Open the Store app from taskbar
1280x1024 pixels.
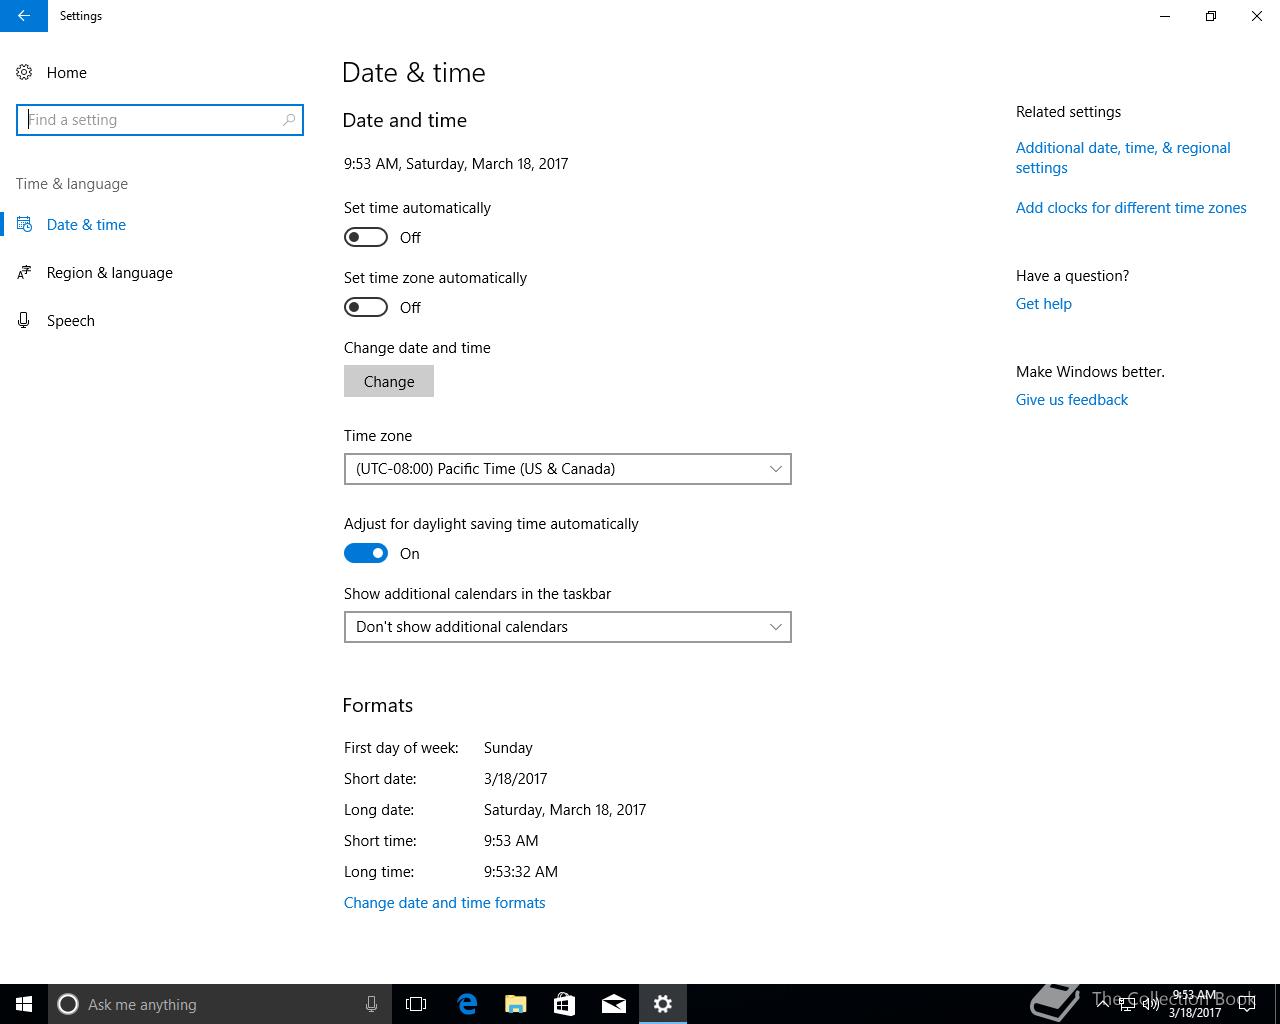[565, 1004]
